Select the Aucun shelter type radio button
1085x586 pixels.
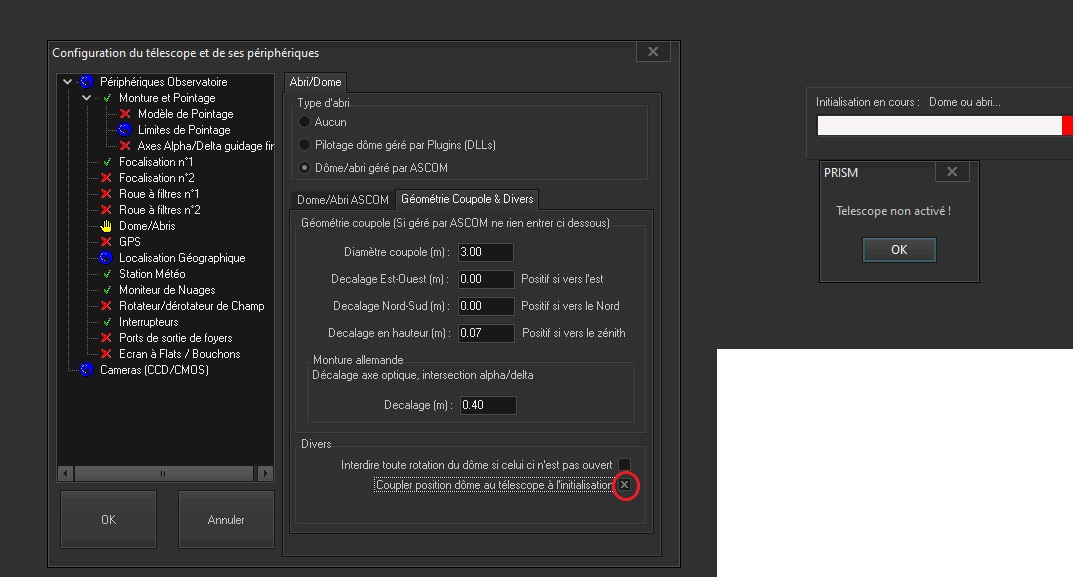click(x=306, y=122)
